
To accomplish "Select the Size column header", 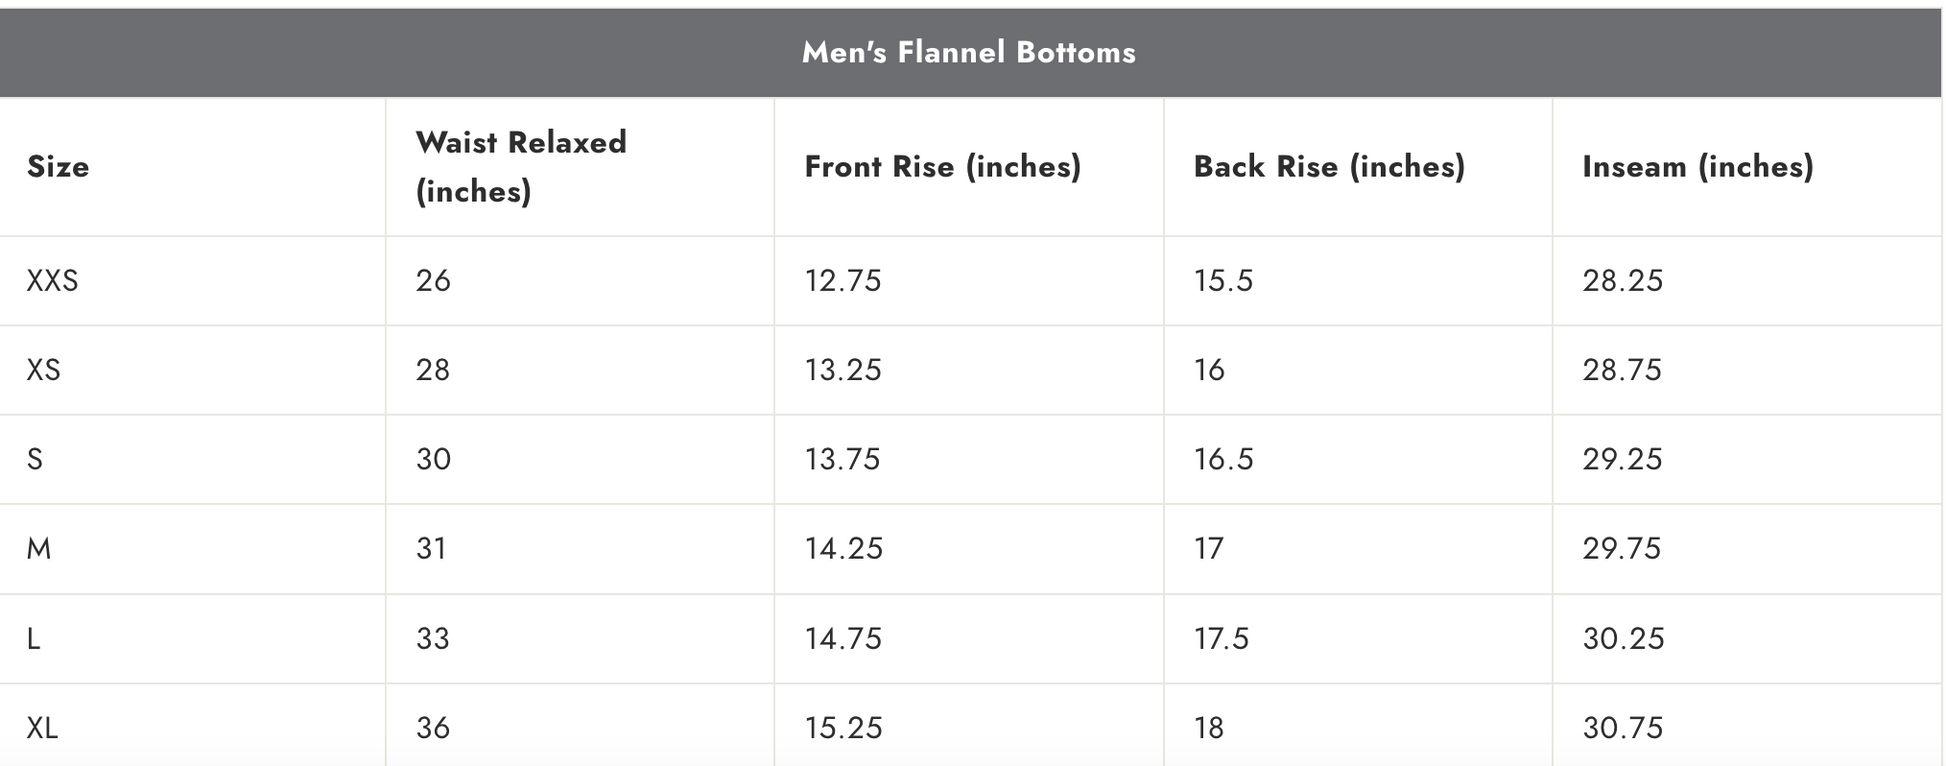I will coord(58,166).
